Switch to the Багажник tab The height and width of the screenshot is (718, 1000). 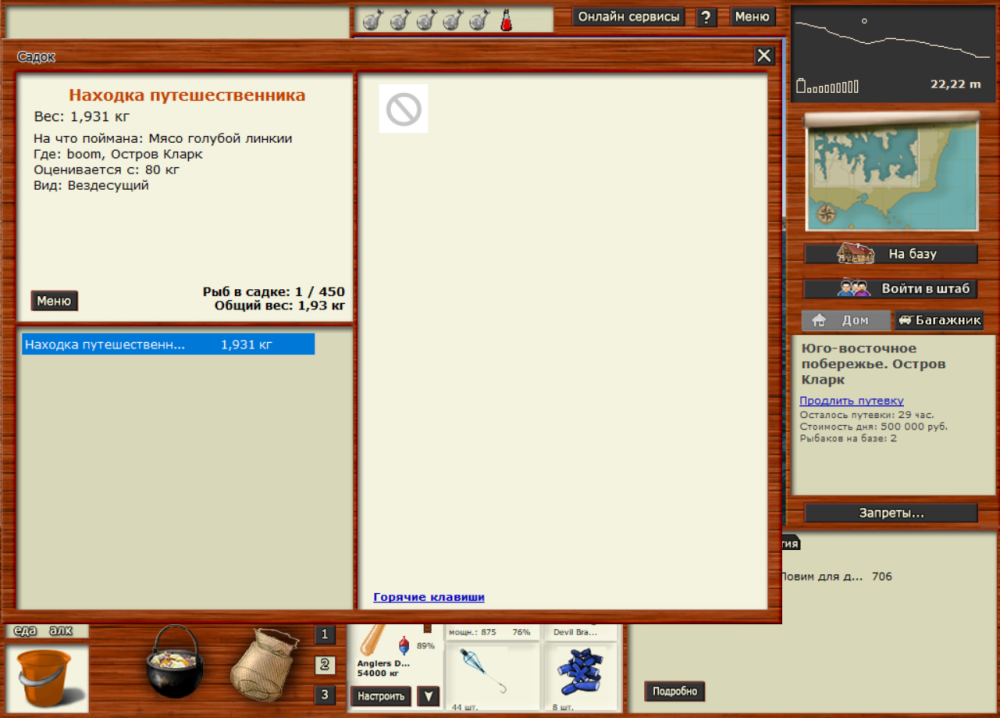tap(937, 321)
